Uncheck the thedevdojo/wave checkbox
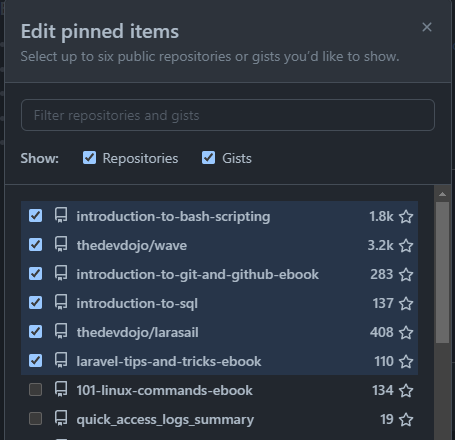Image resolution: width=455 pixels, height=440 pixels. (x=35, y=245)
